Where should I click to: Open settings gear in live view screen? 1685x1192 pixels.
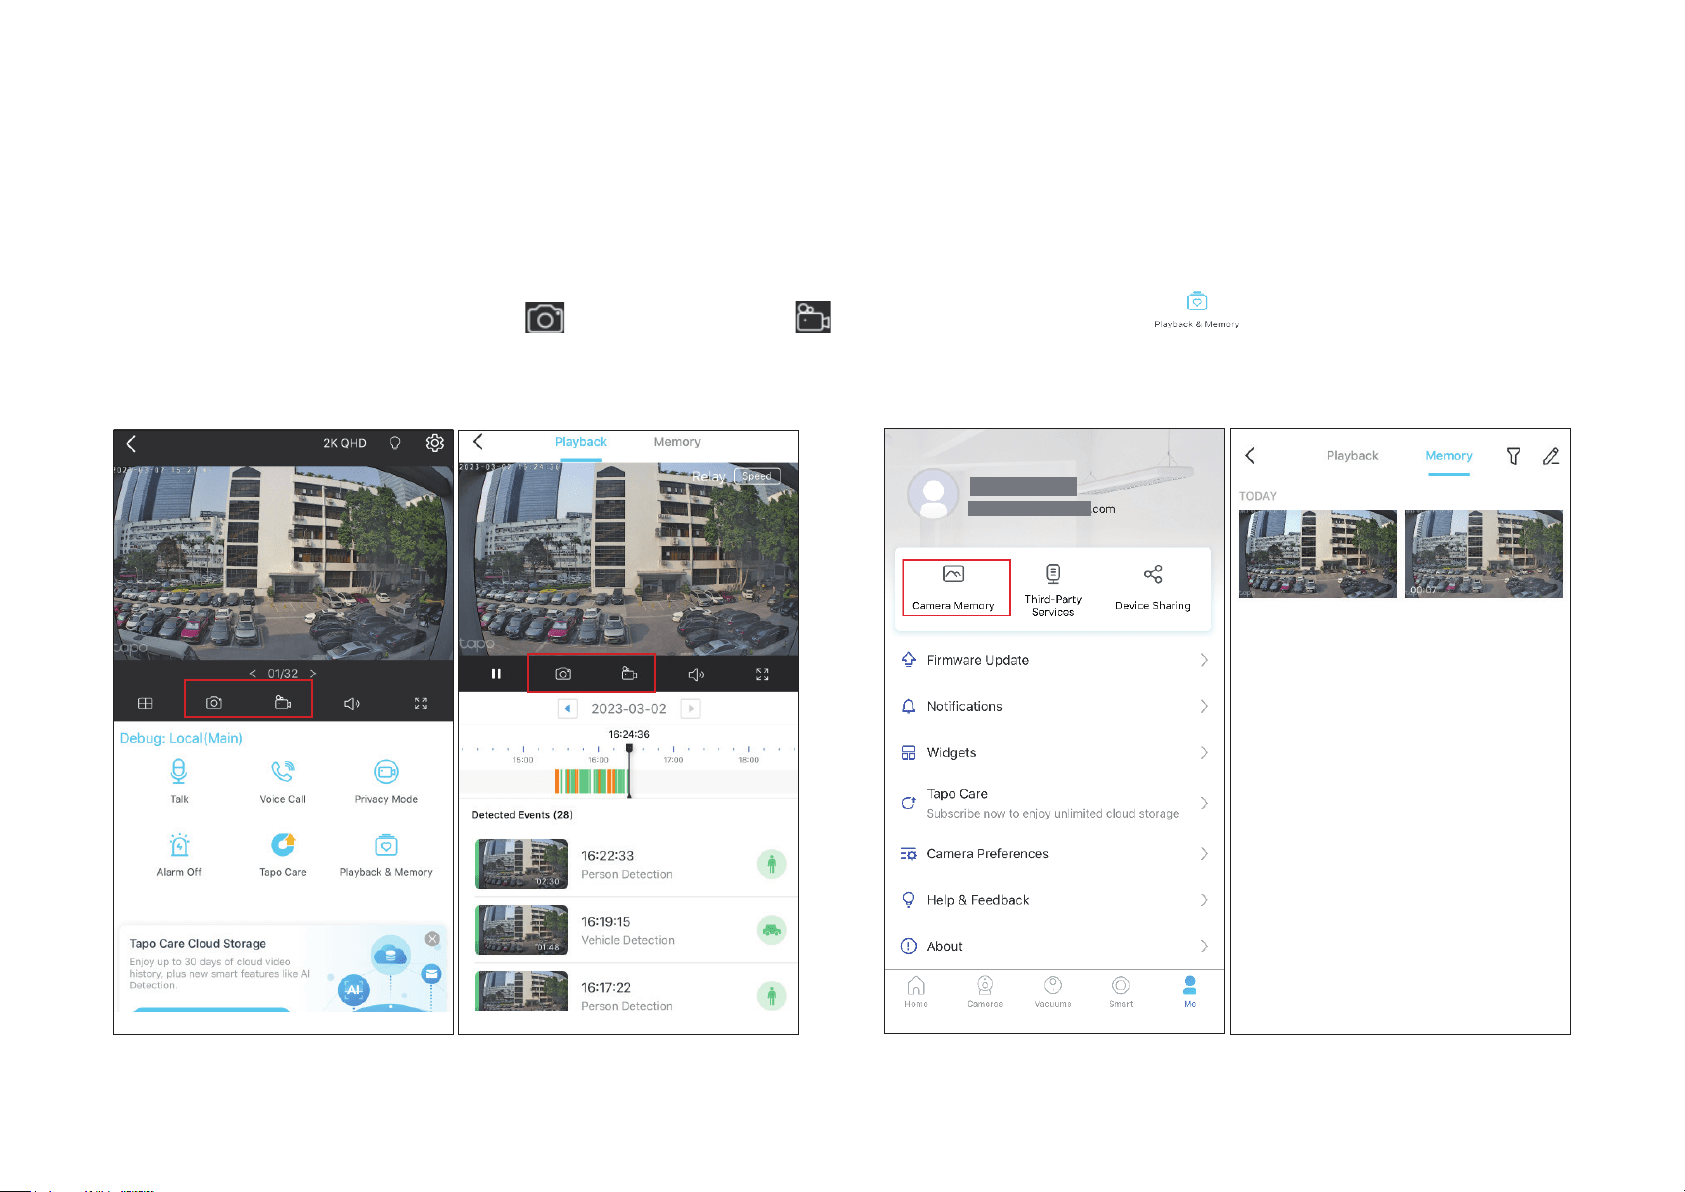point(435,443)
